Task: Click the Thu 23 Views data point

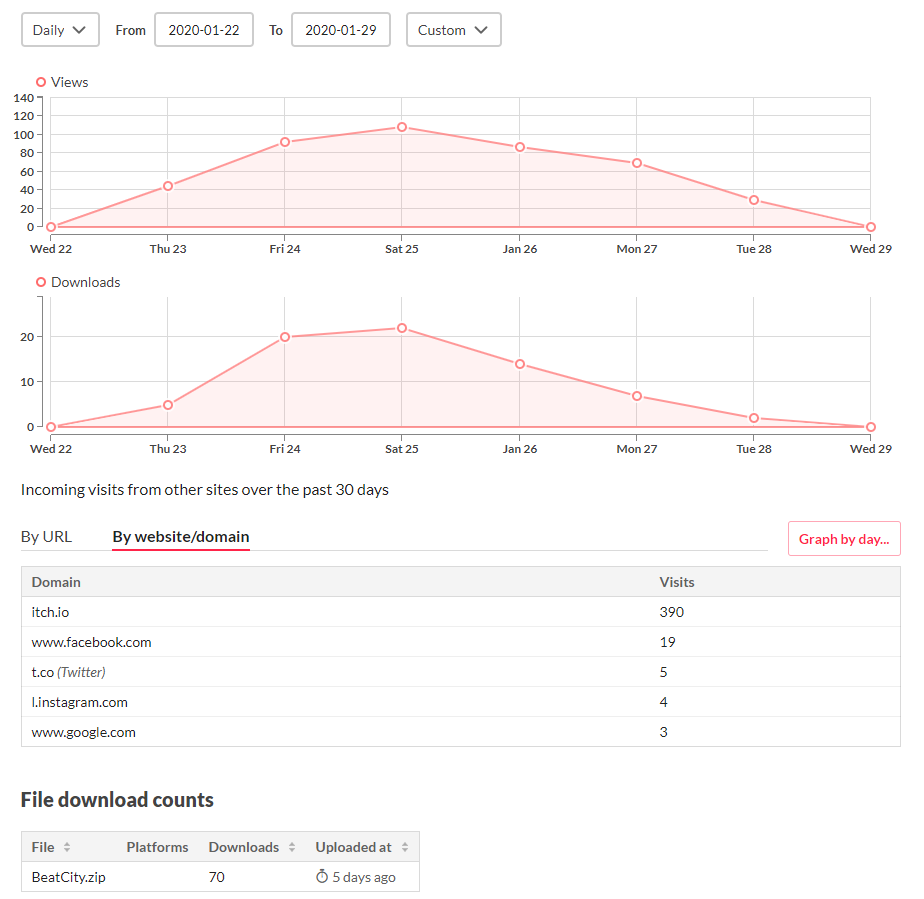Action: click(167, 186)
